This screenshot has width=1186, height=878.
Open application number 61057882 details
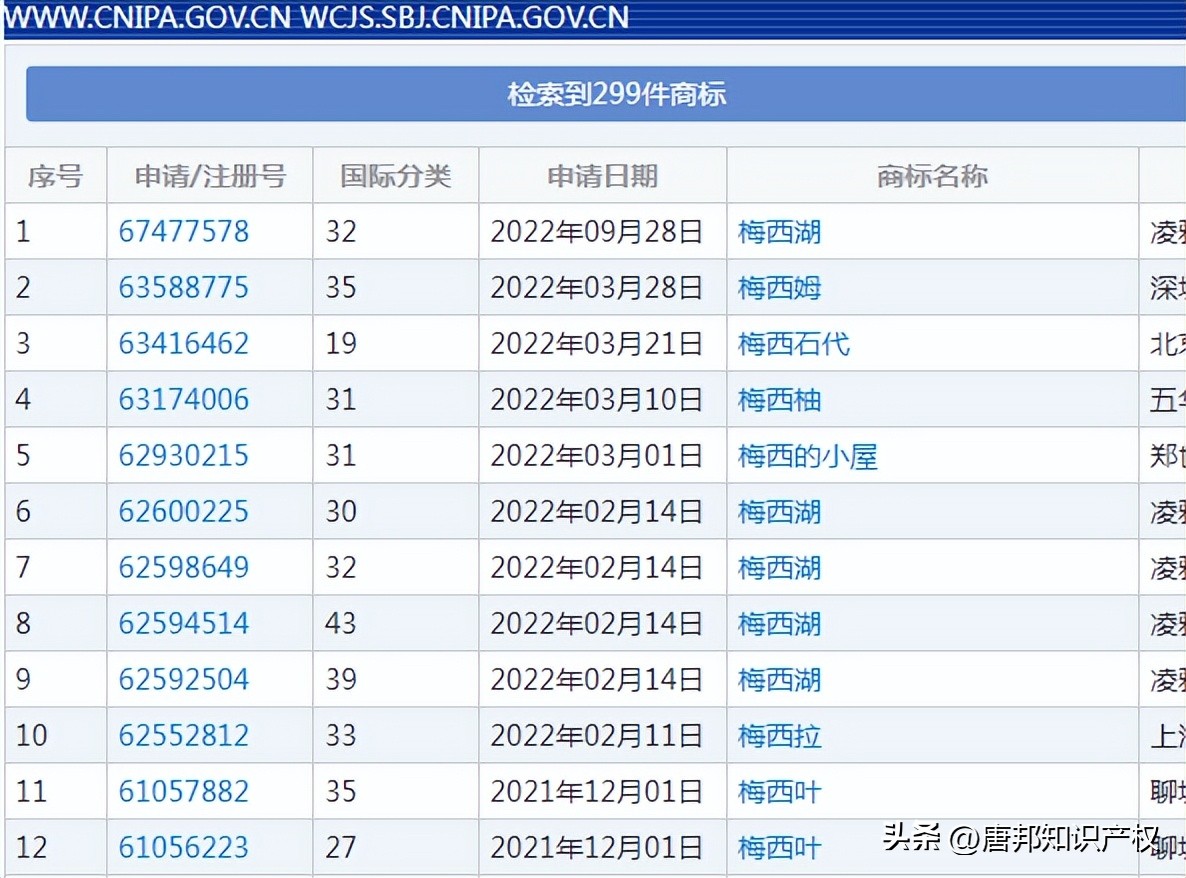tap(184, 791)
